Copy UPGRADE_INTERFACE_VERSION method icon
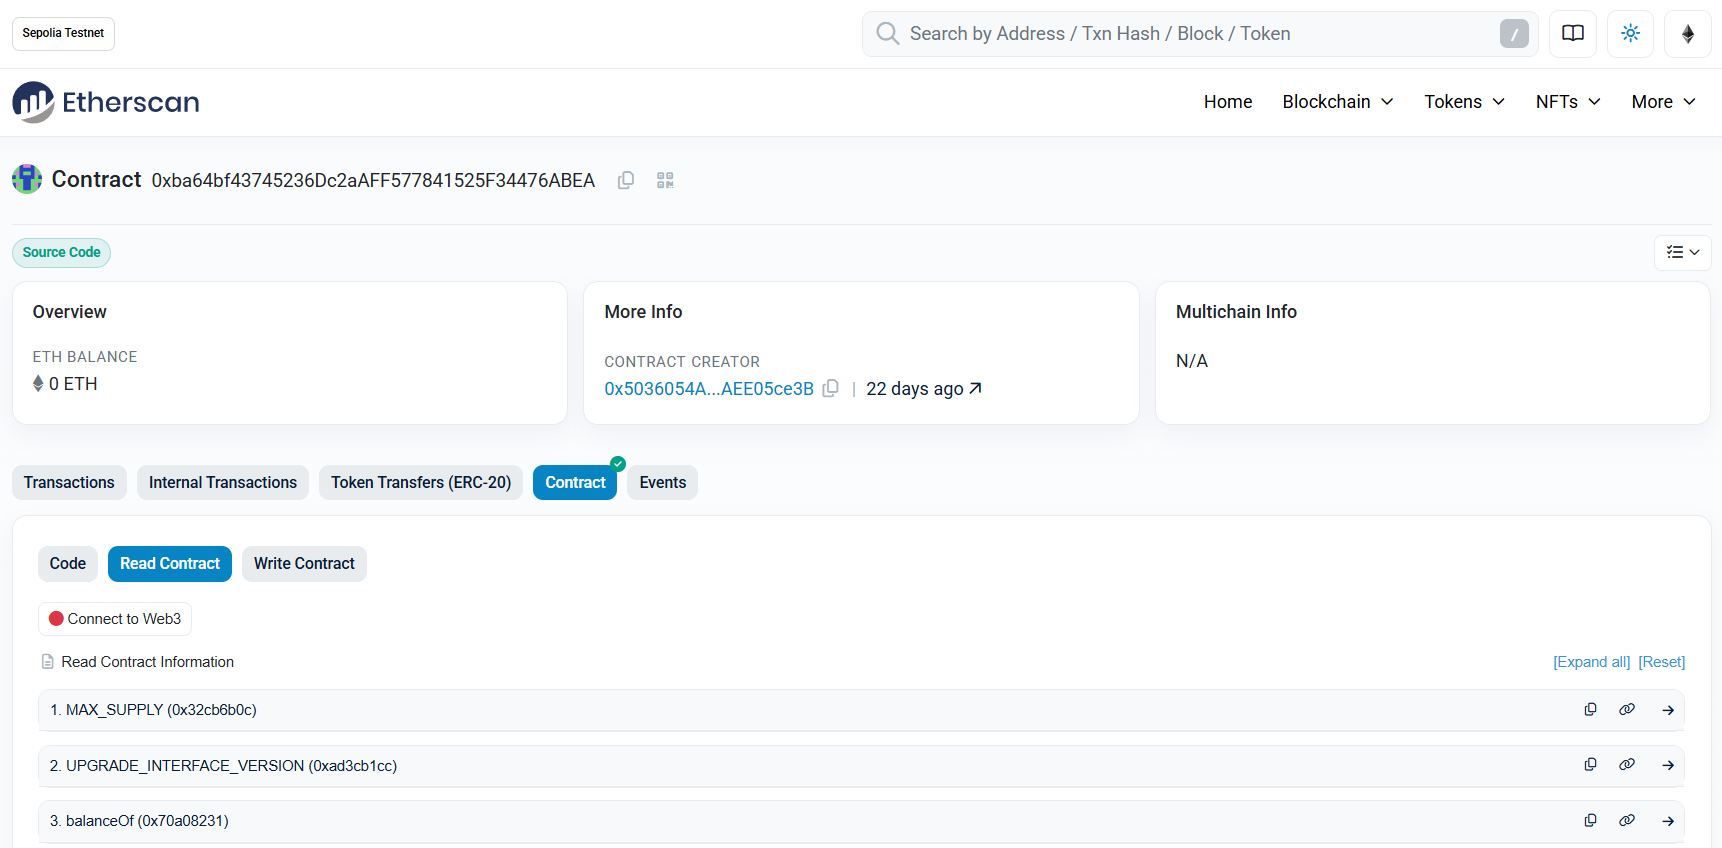The width and height of the screenshot is (1722, 848). point(1590,764)
